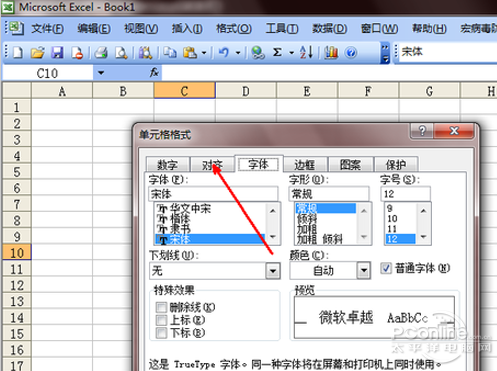Expand the Name Box dropdown arrow

coord(101,73)
